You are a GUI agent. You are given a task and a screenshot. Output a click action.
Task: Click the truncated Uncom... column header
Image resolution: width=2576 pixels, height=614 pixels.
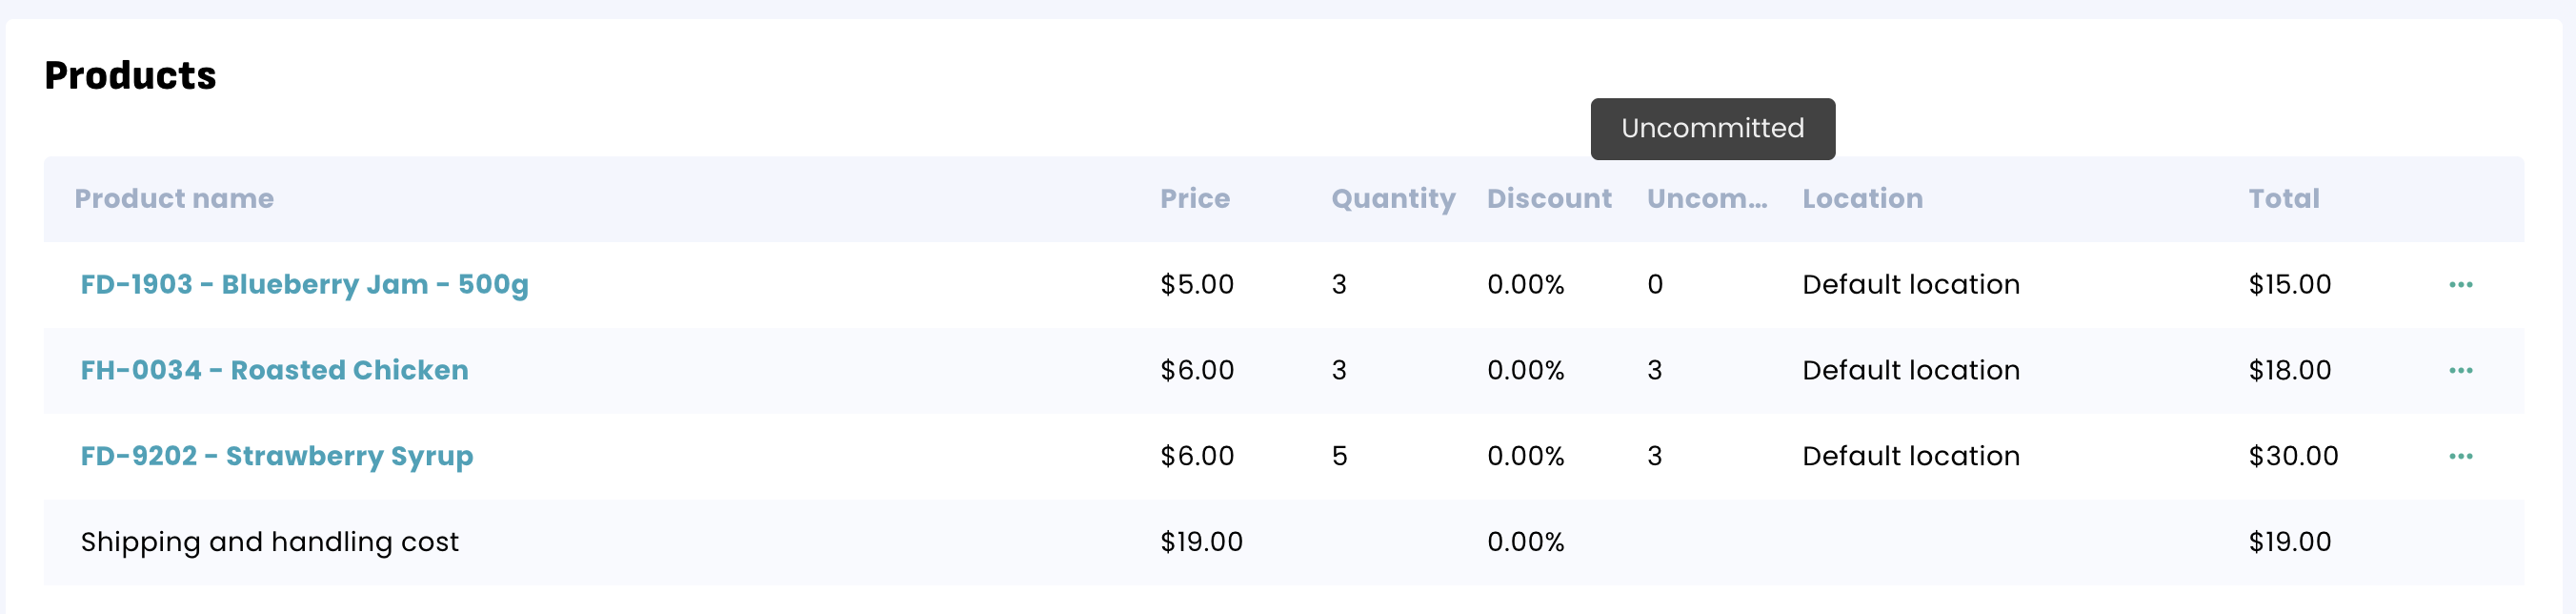coord(1706,199)
